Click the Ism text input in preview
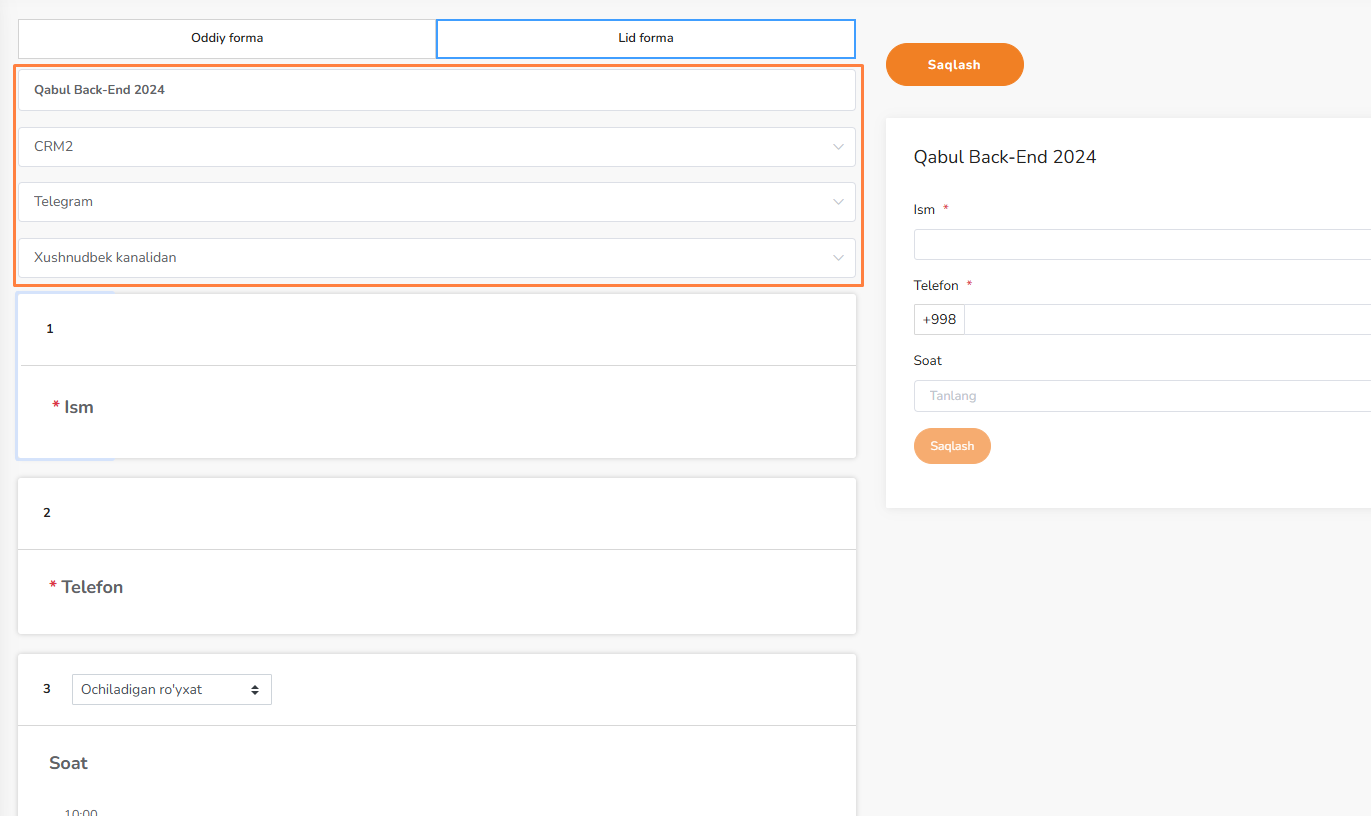The height and width of the screenshot is (816, 1371). [1140, 245]
